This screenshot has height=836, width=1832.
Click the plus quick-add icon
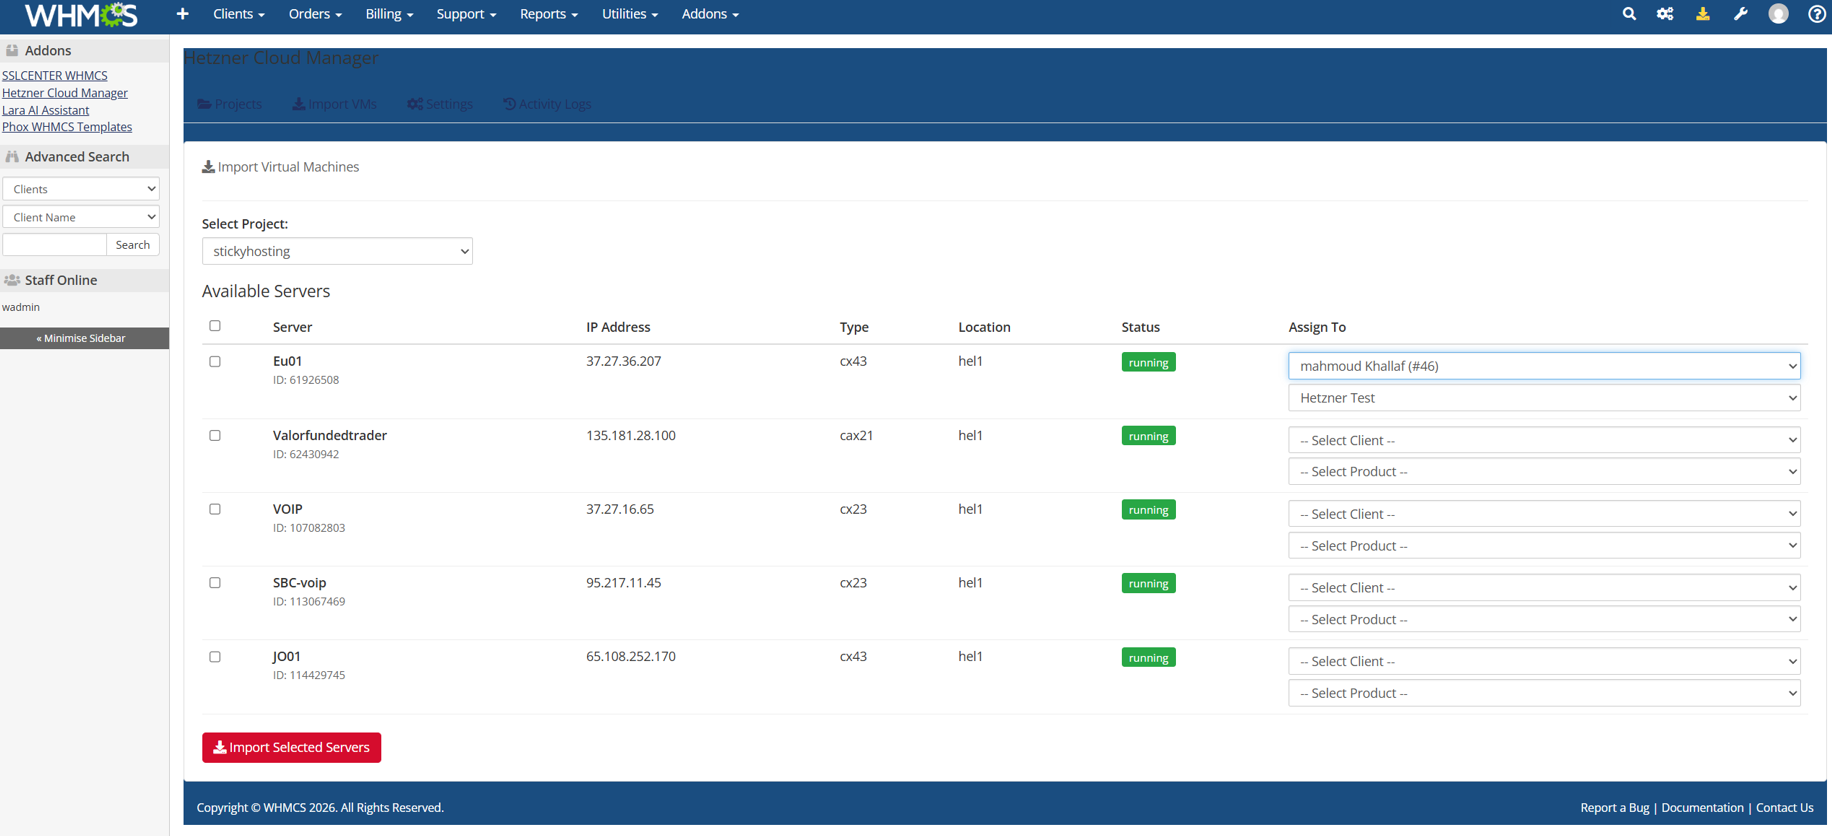[182, 14]
